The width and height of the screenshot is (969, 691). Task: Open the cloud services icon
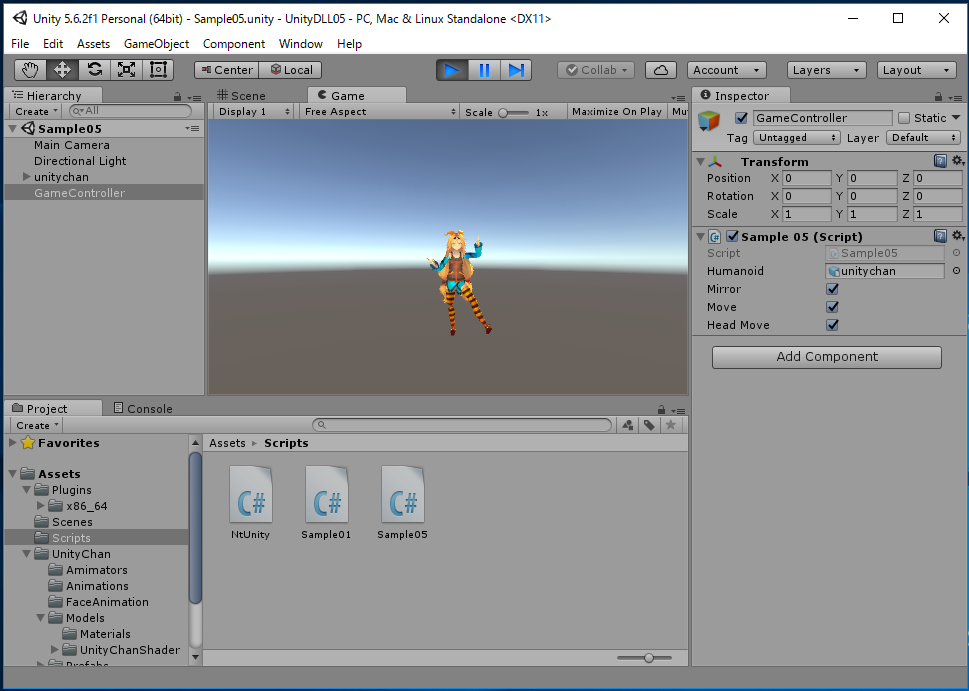(661, 70)
